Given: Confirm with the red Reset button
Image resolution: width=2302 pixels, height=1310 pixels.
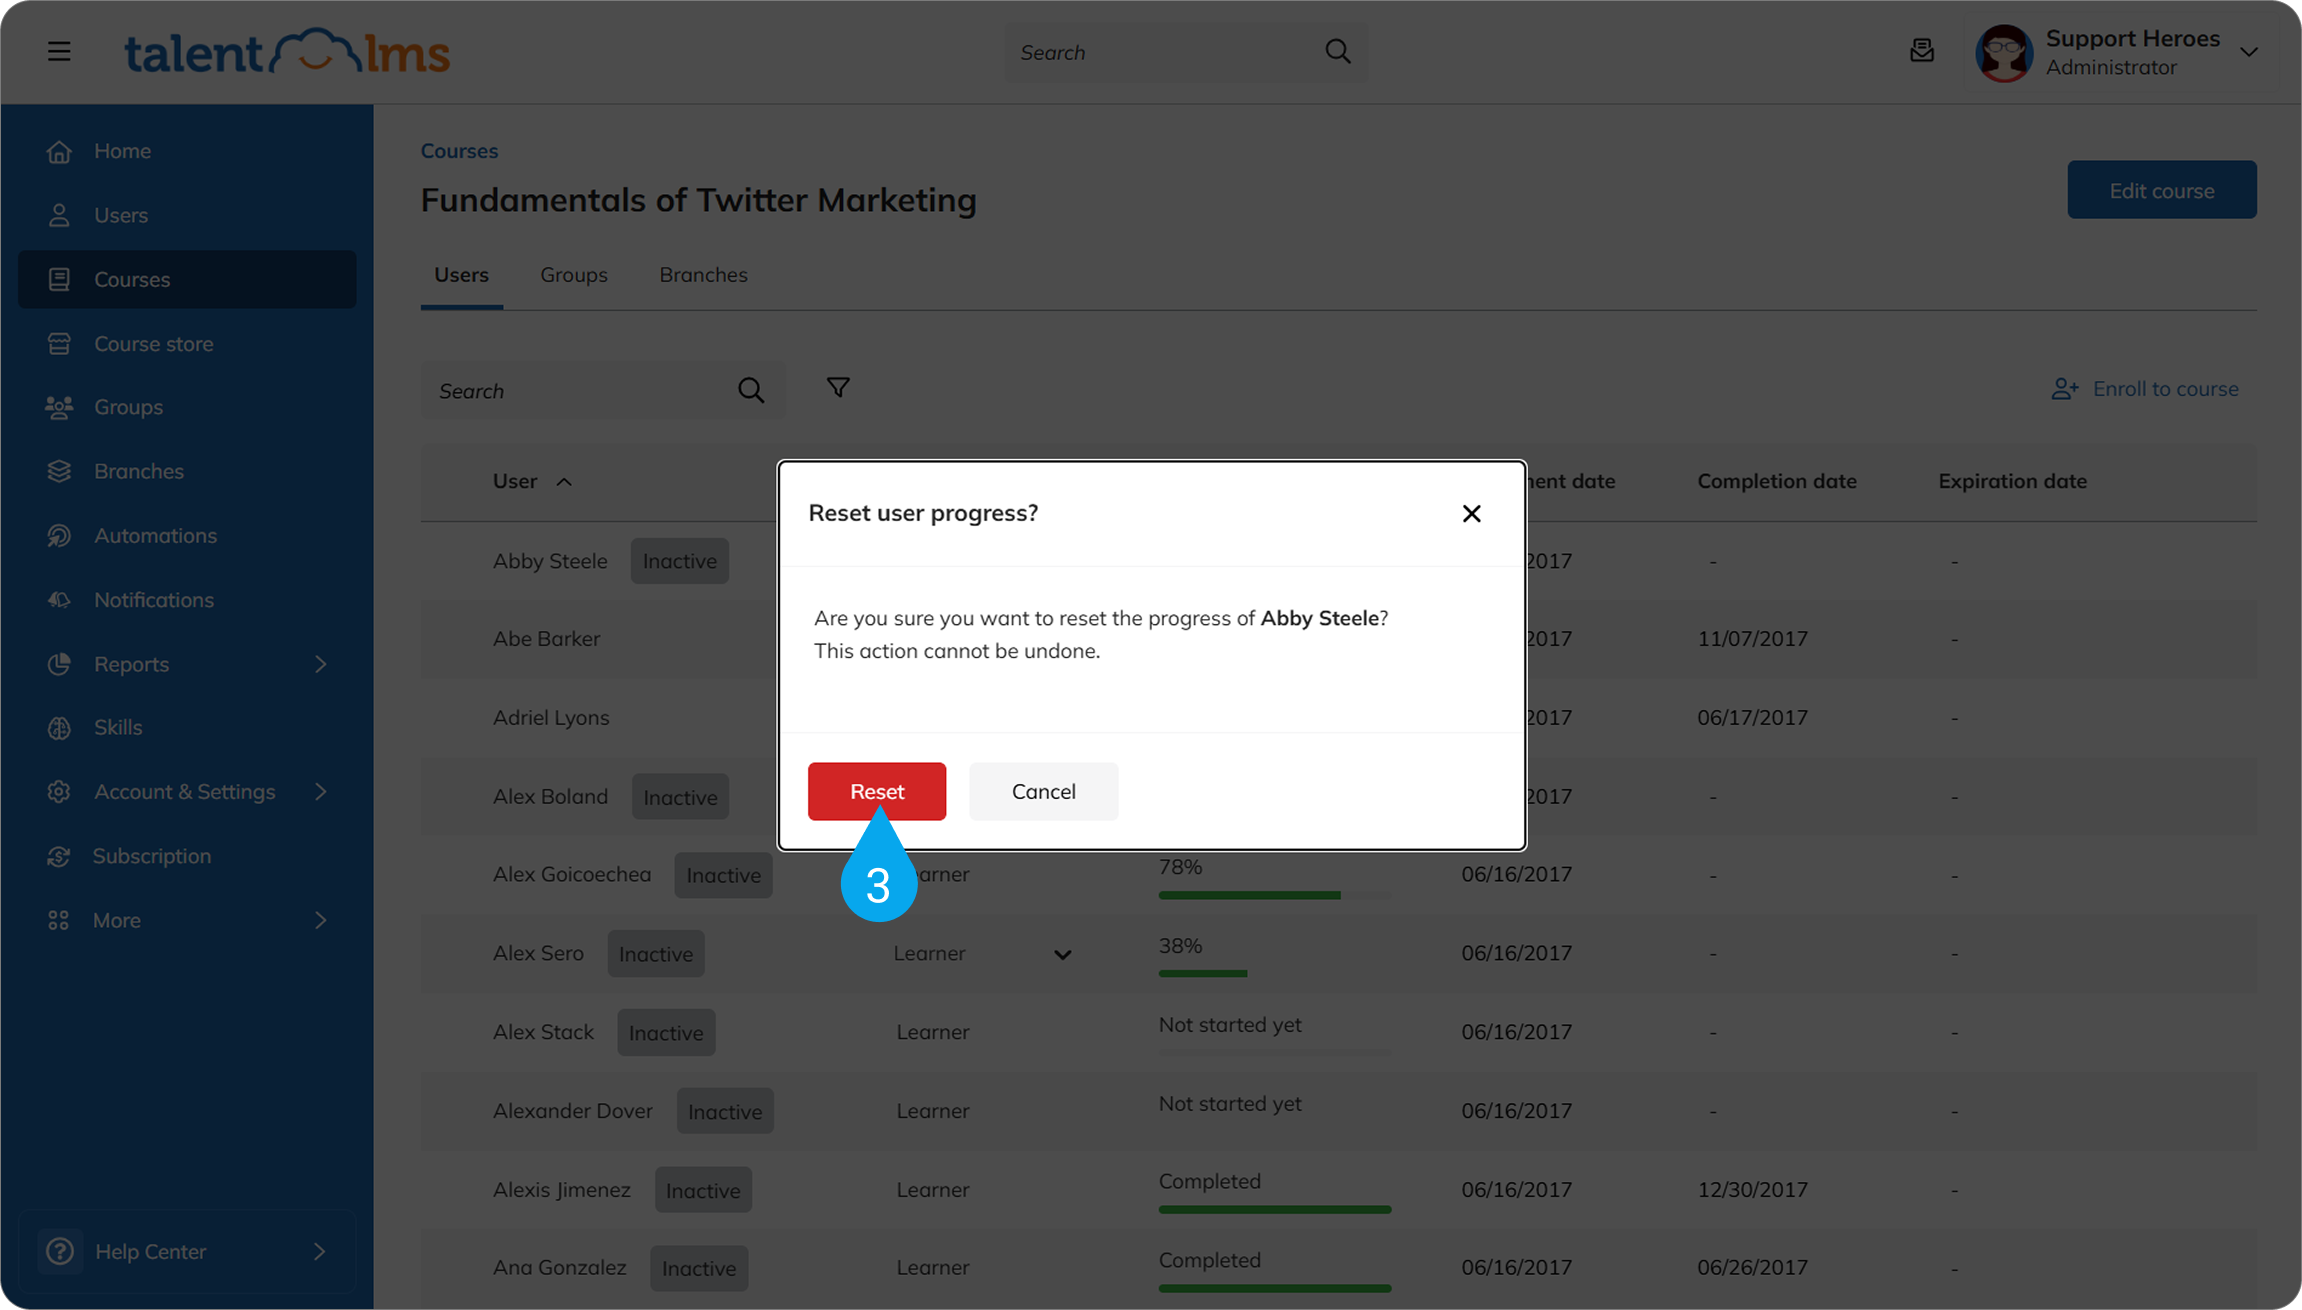Looking at the screenshot, I should point(877,791).
